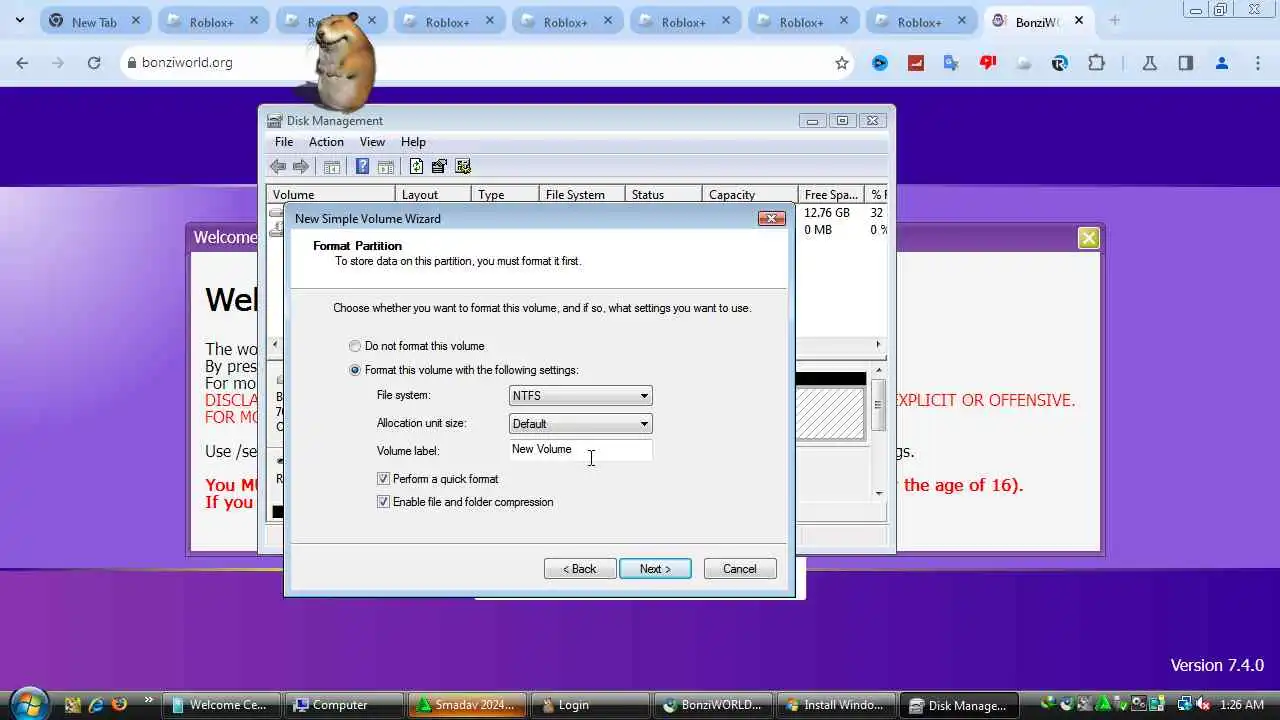
Task: Open the tab search chevron in Chrome
Action: pos(19,20)
